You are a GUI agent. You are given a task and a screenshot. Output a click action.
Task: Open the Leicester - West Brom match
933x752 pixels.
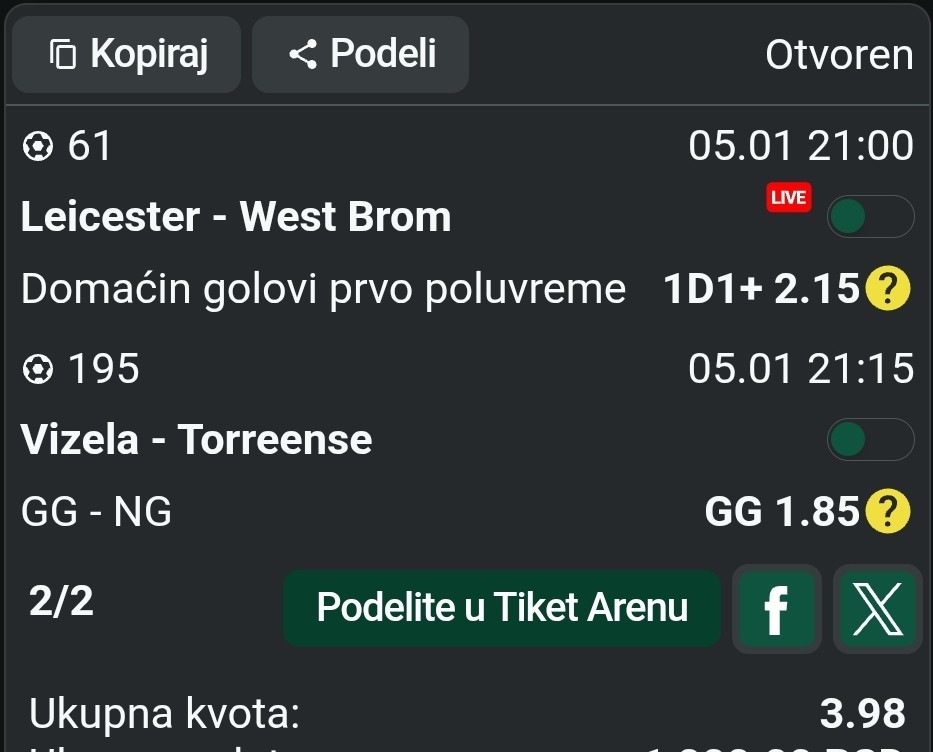(x=236, y=217)
